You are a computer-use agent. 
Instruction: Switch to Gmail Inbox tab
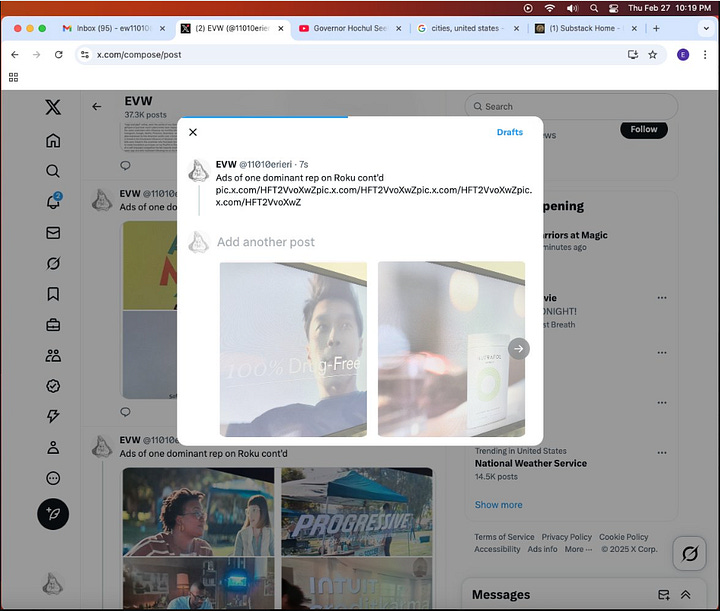pyautogui.click(x=113, y=28)
